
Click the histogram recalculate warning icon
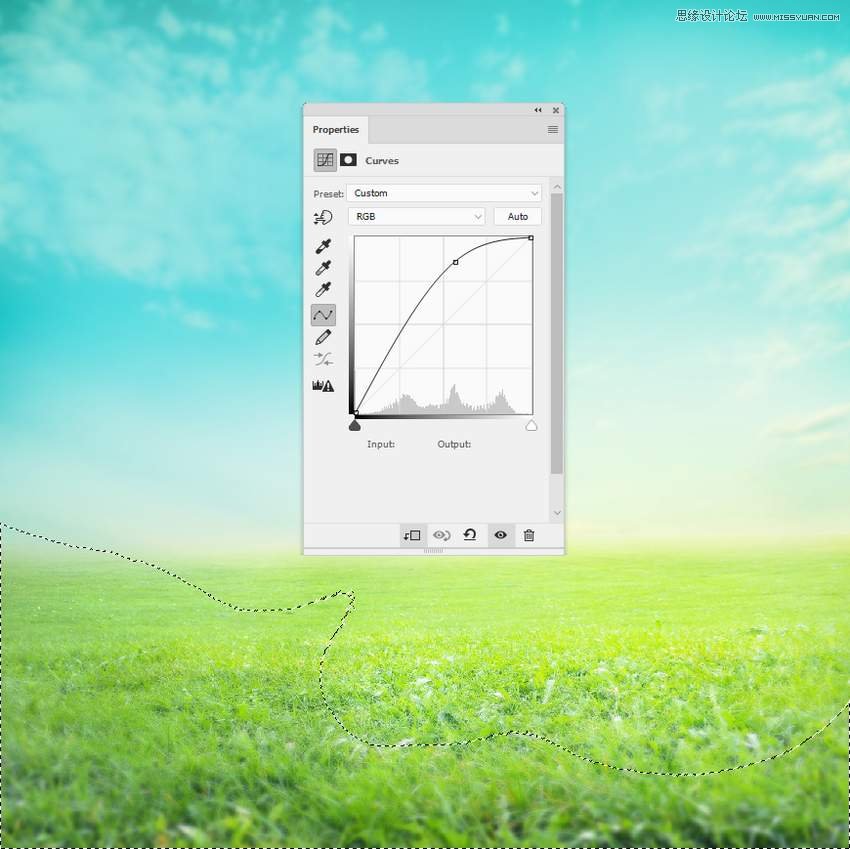pyautogui.click(x=323, y=385)
